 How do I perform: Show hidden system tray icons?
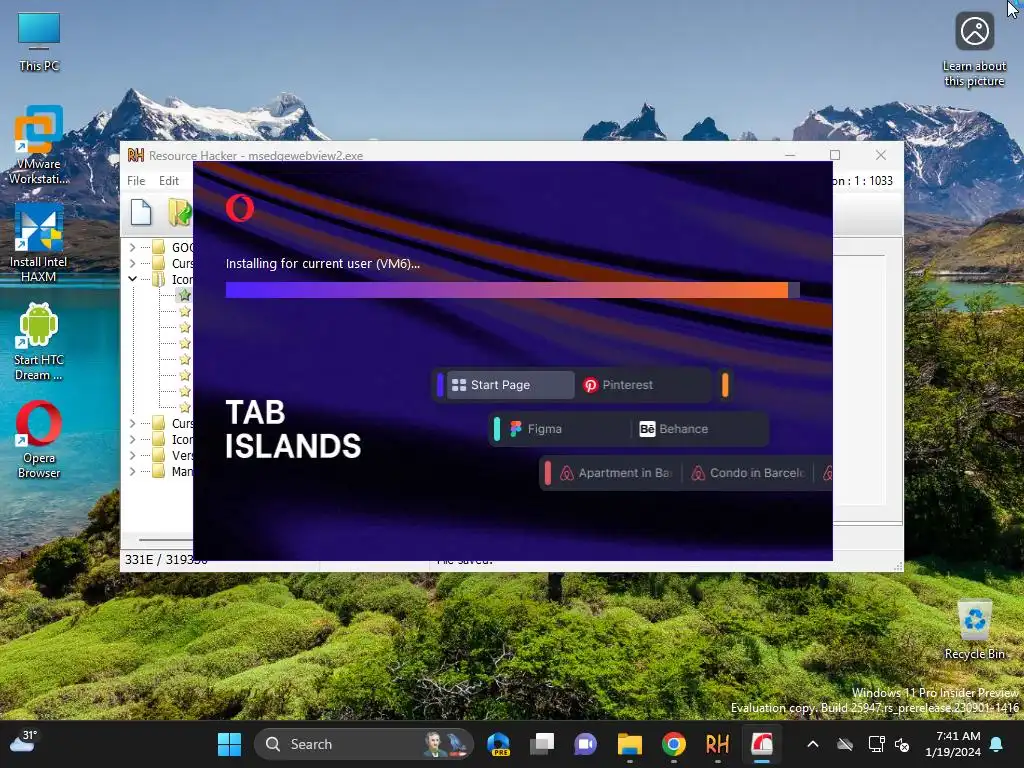(813, 744)
